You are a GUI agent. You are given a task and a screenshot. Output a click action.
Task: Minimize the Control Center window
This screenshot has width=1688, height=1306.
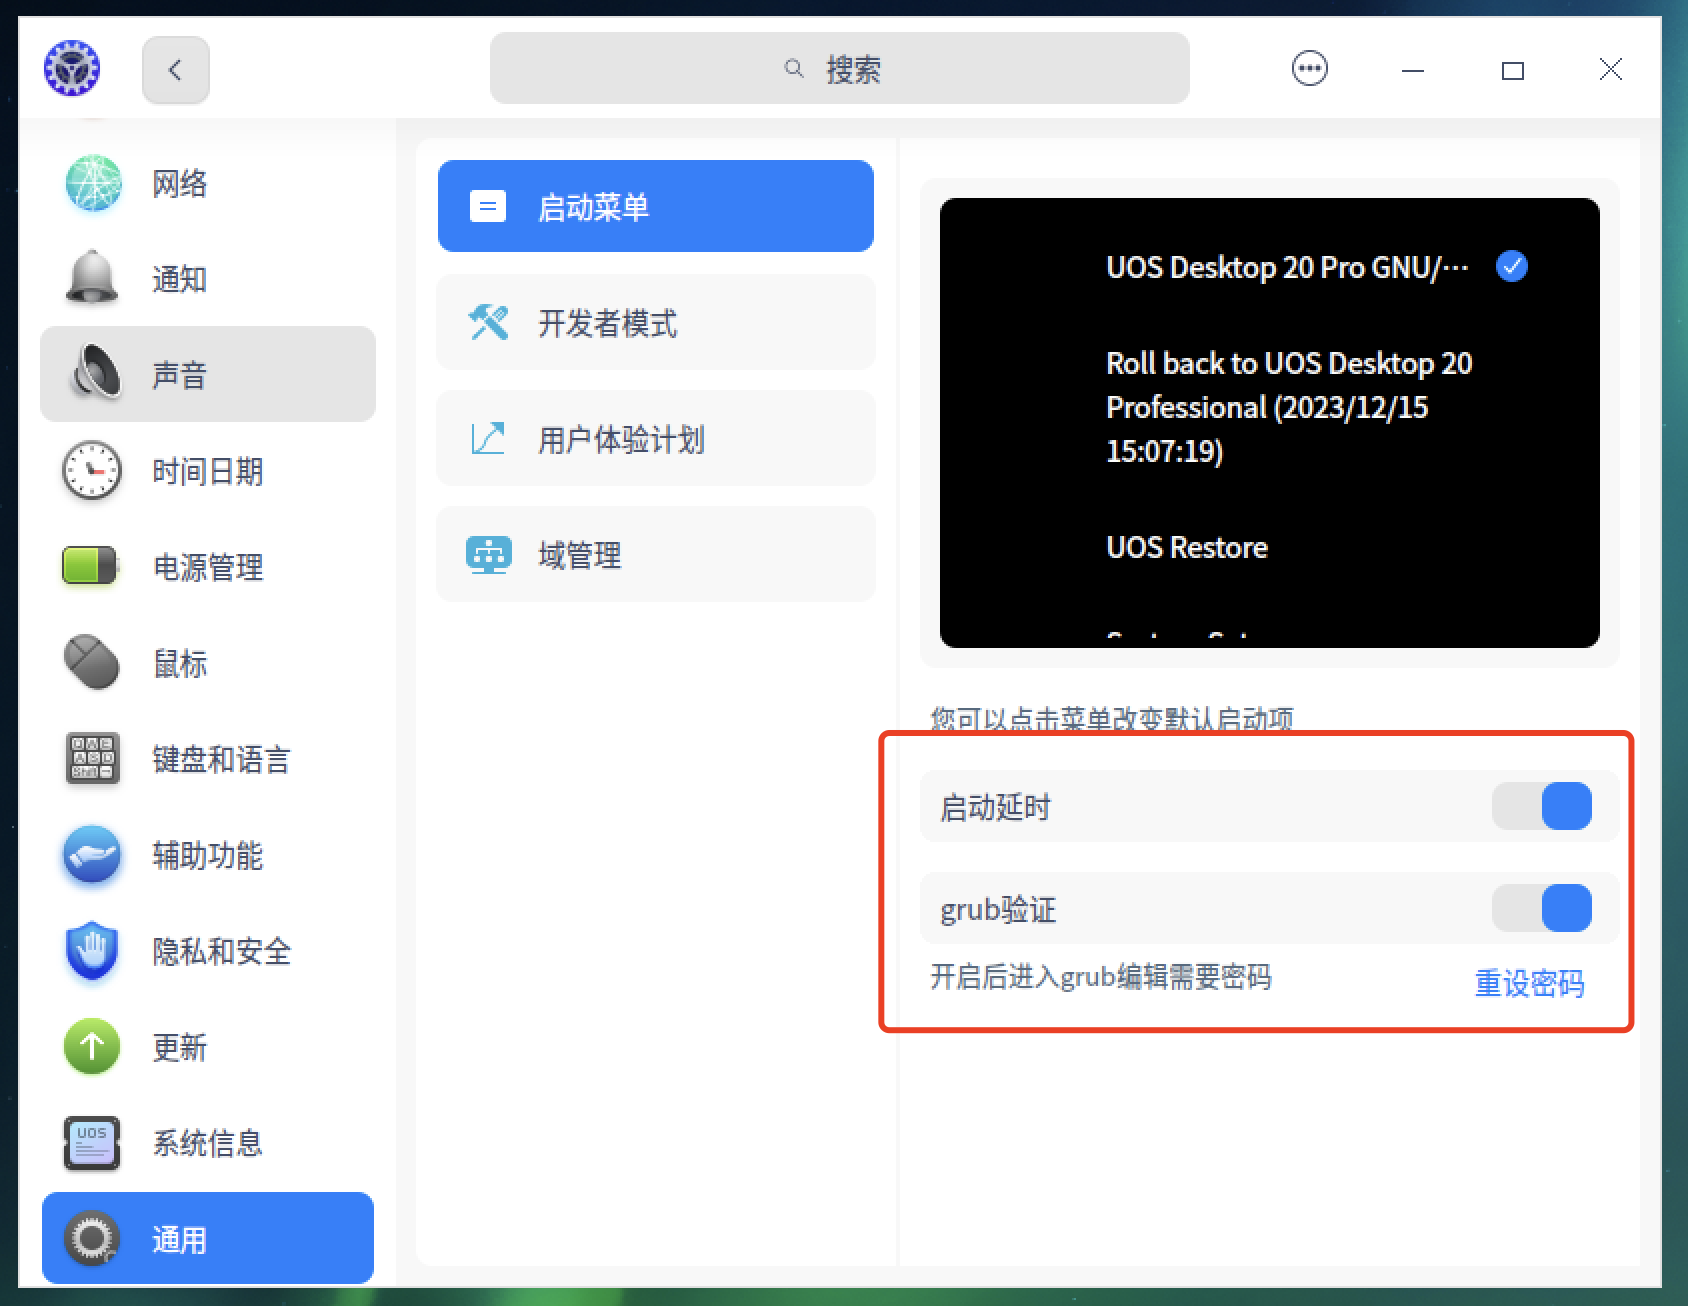pos(1413,70)
